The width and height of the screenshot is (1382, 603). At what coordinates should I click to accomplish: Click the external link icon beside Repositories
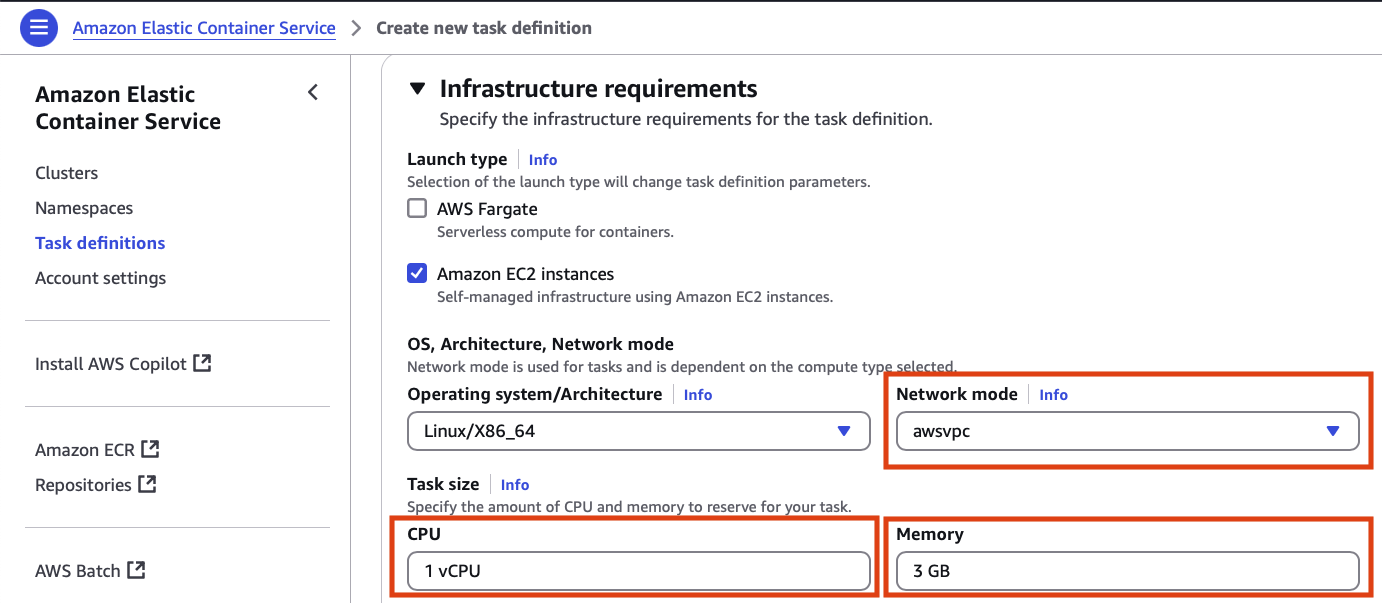tap(147, 484)
